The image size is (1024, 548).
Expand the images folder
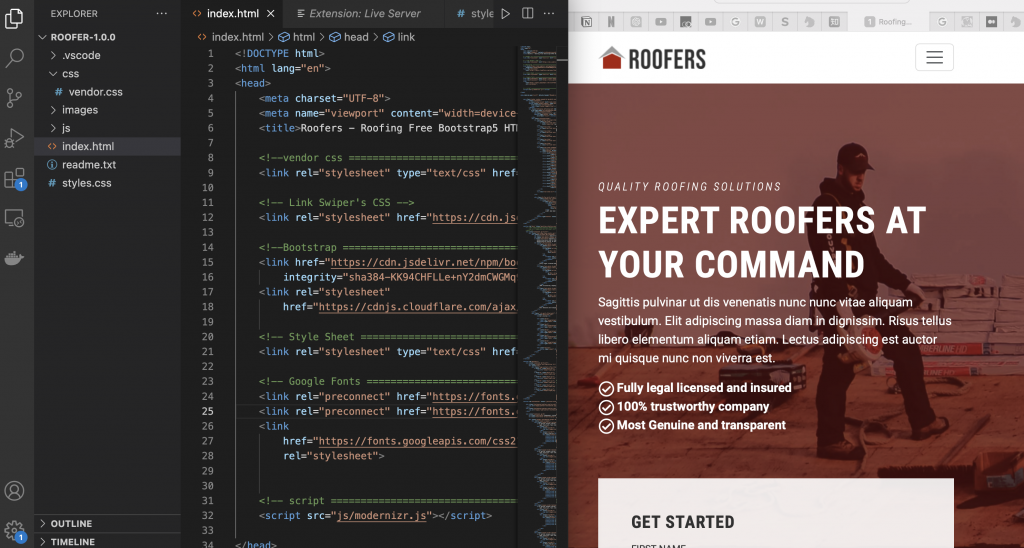click(x=108, y=110)
